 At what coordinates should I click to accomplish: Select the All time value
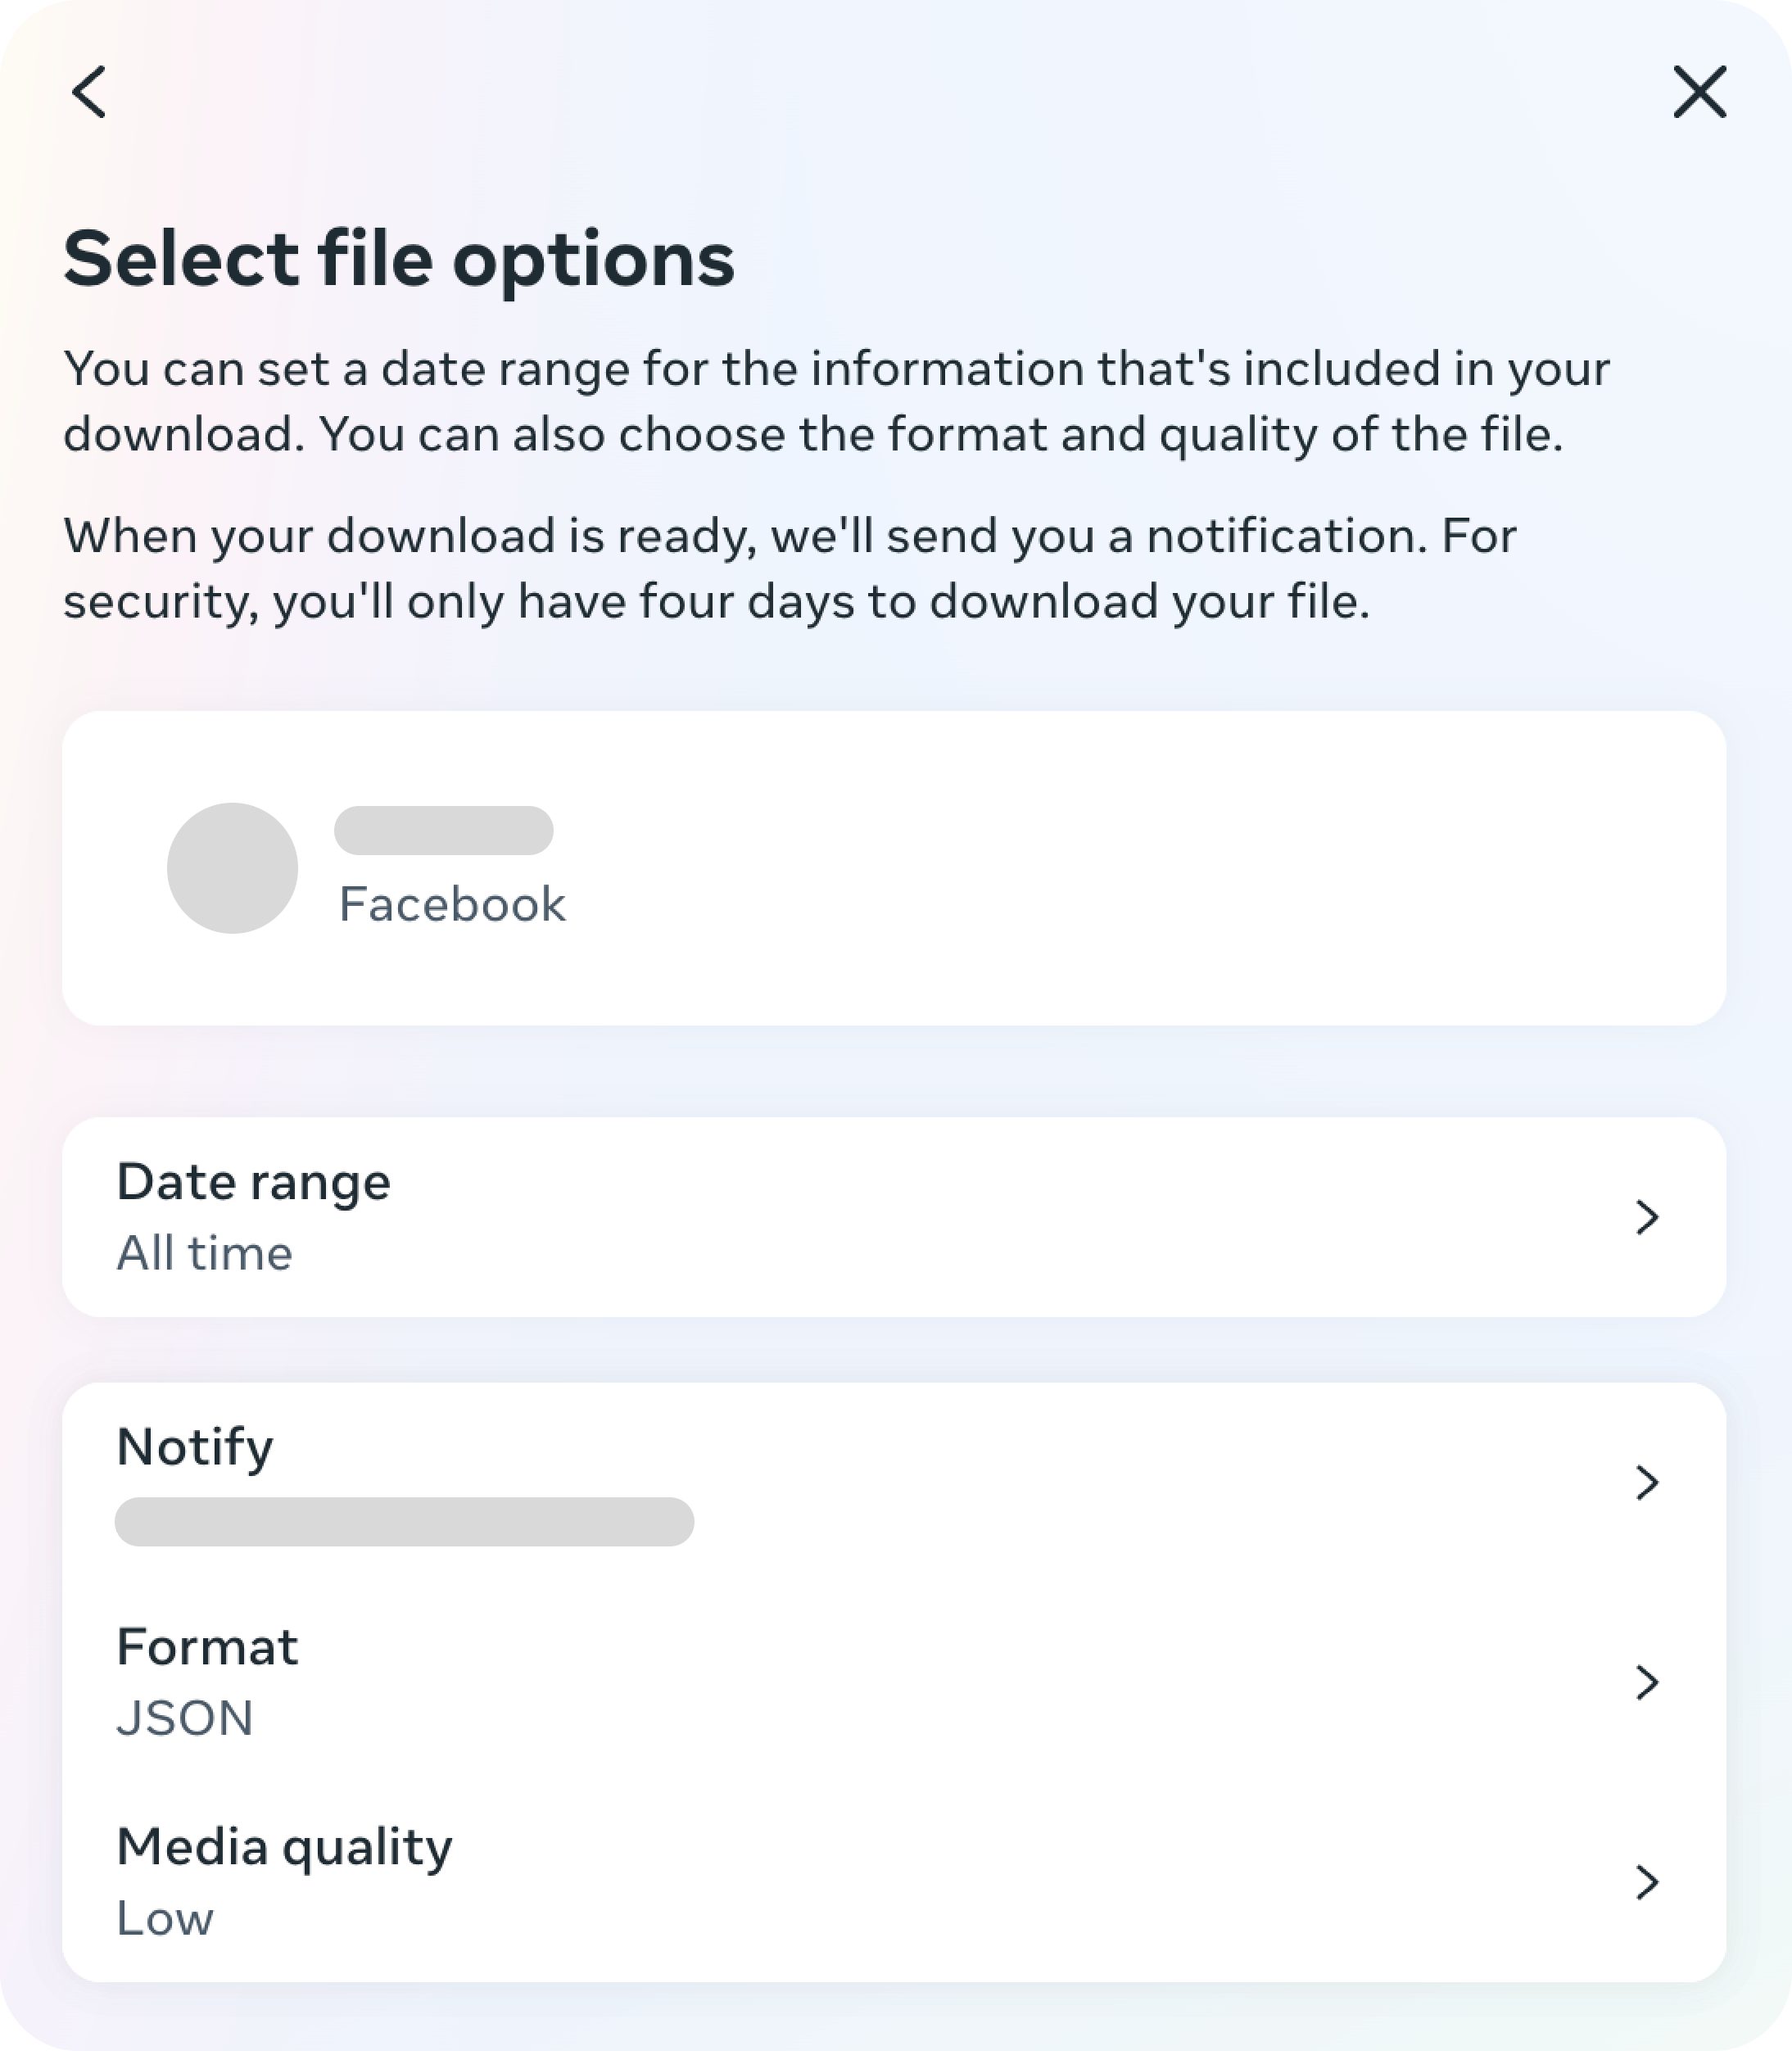click(203, 1253)
